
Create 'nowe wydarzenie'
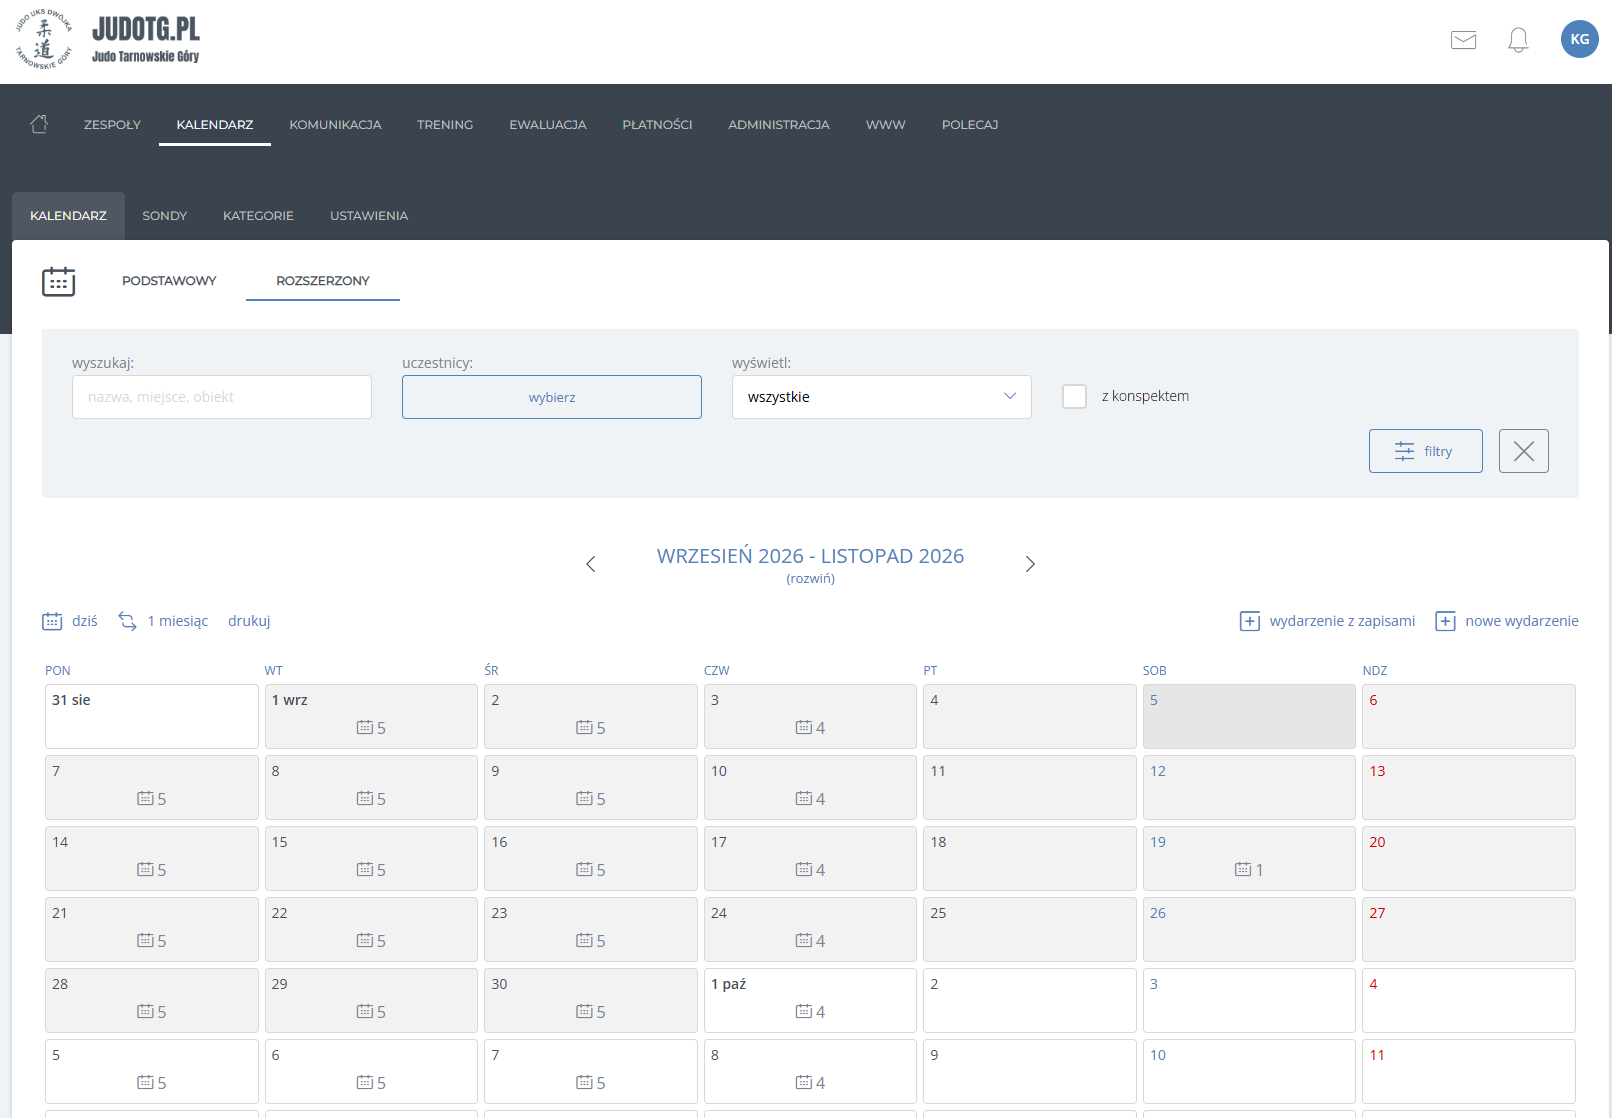(1506, 621)
